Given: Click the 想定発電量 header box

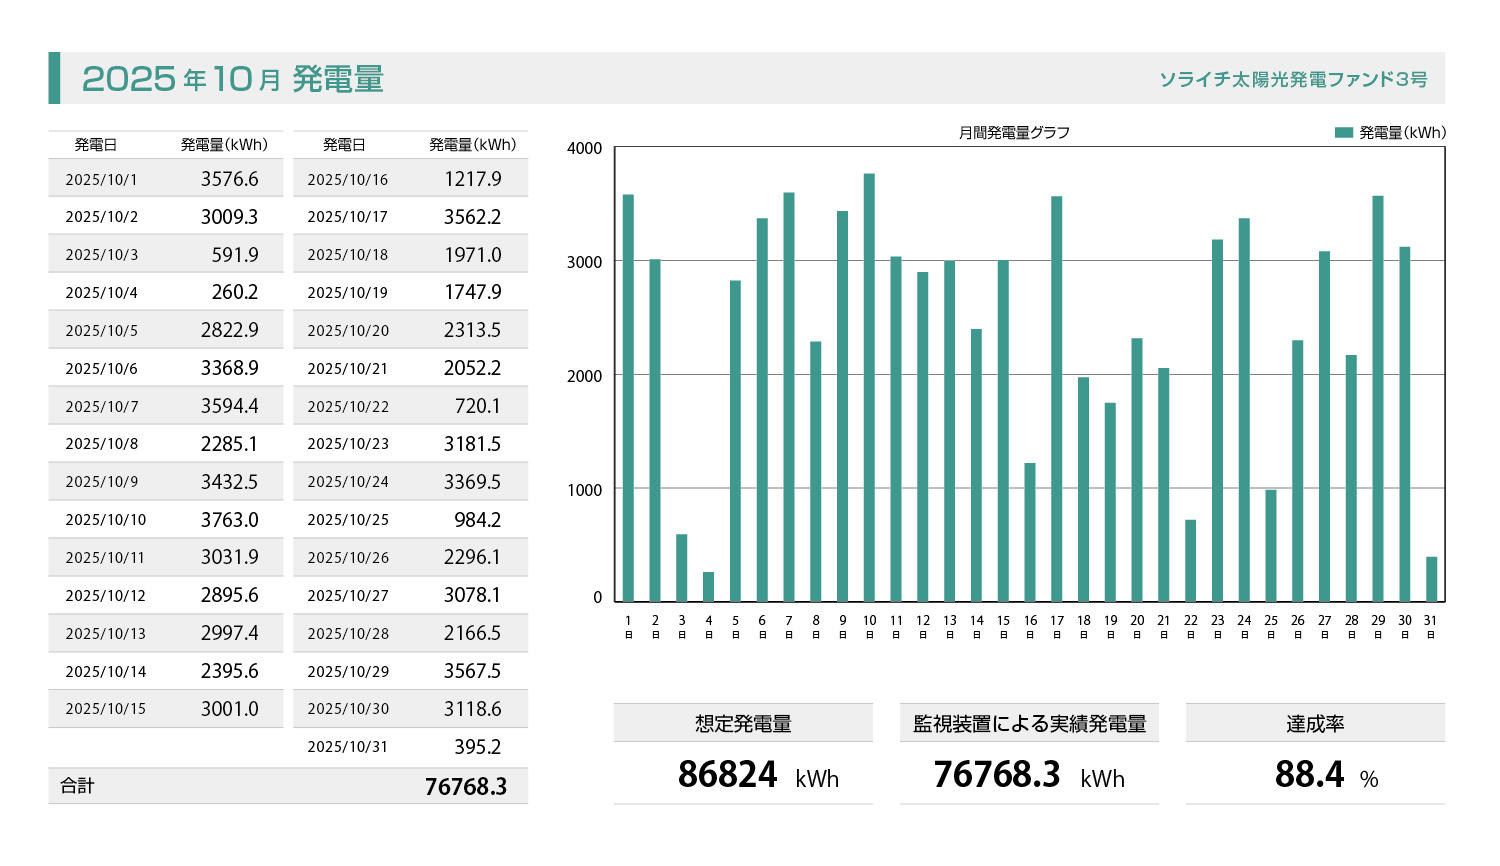Looking at the screenshot, I should point(743,723).
